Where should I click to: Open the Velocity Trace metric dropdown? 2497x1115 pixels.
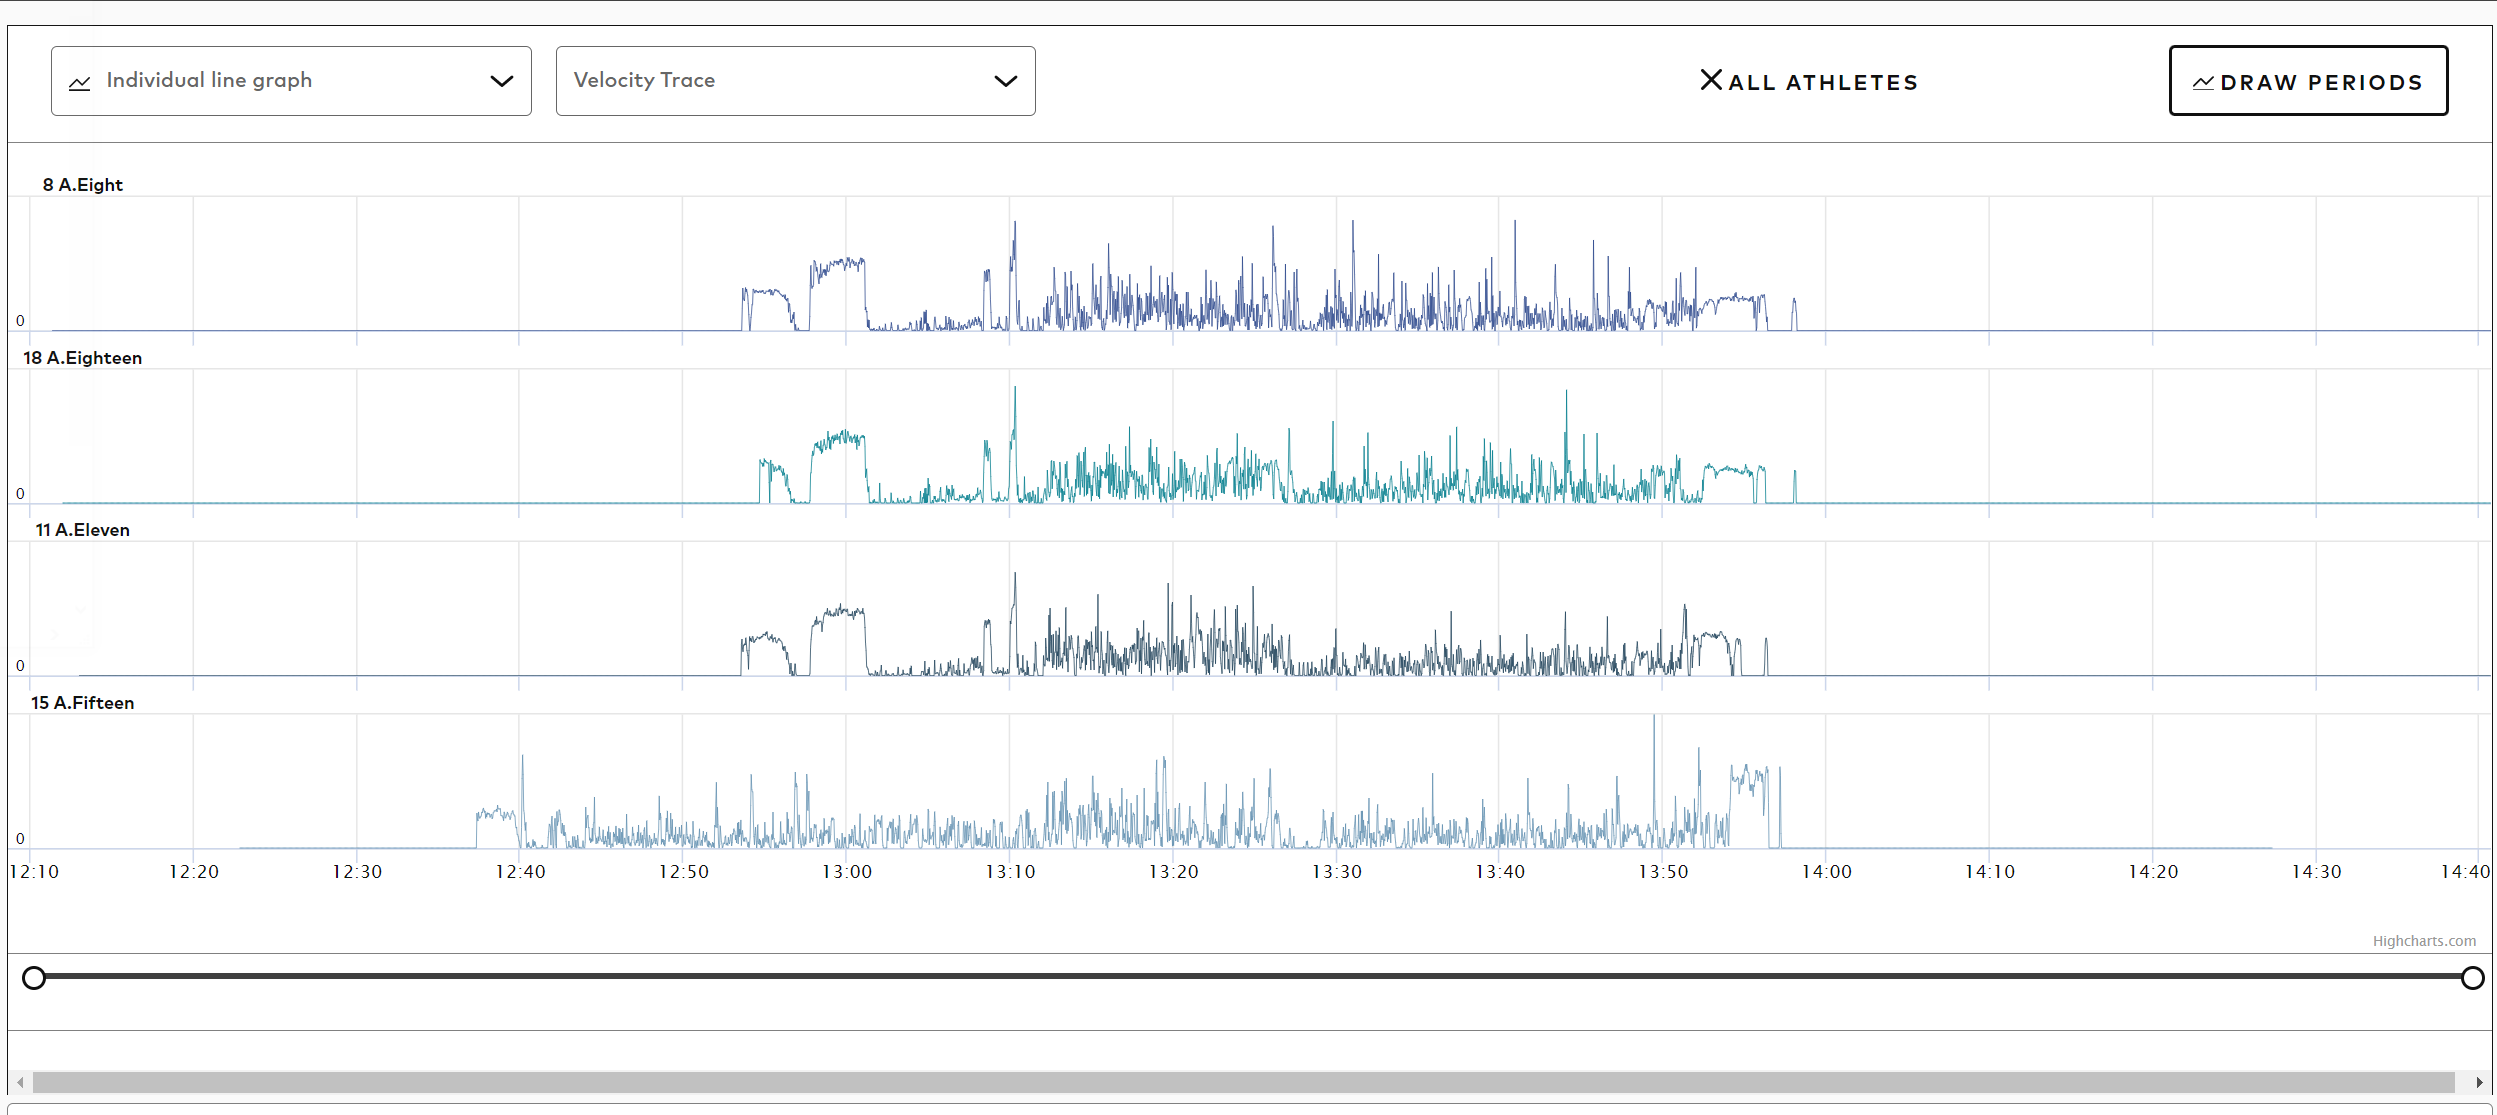click(x=795, y=81)
